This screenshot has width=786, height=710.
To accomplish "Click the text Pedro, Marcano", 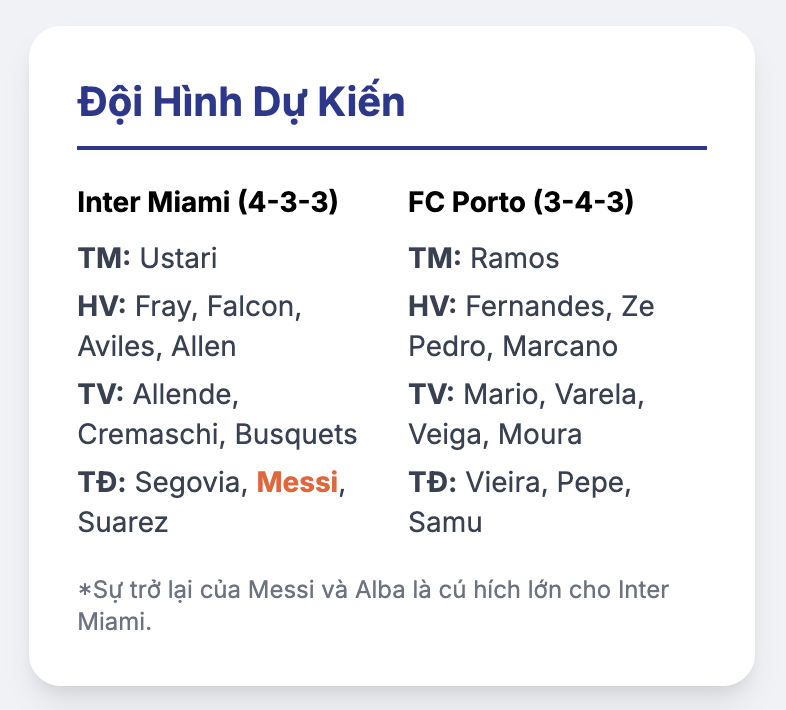I will tap(513, 346).
